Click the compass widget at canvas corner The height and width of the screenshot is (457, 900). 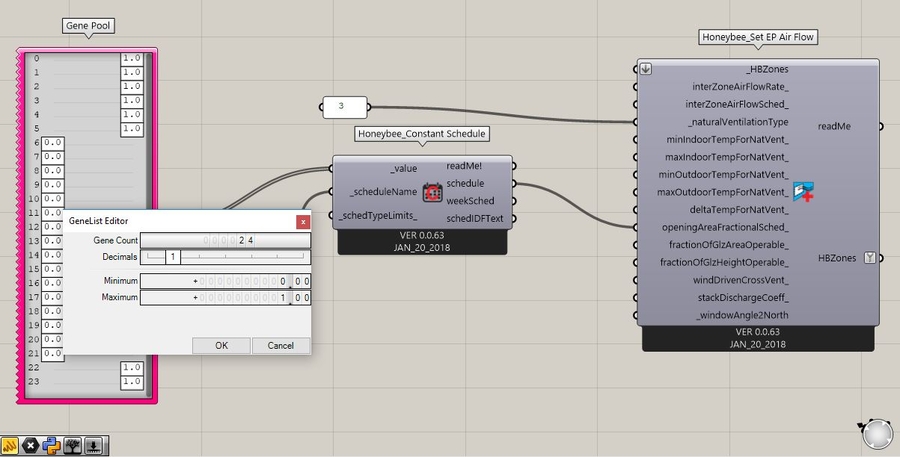pos(876,433)
